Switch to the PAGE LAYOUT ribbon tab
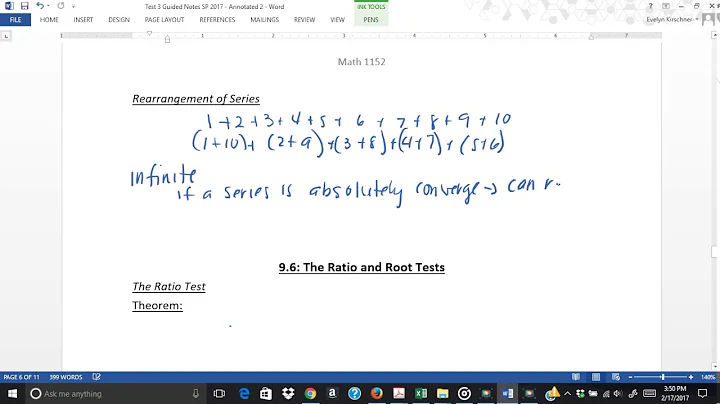720x404 pixels. click(x=164, y=20)
